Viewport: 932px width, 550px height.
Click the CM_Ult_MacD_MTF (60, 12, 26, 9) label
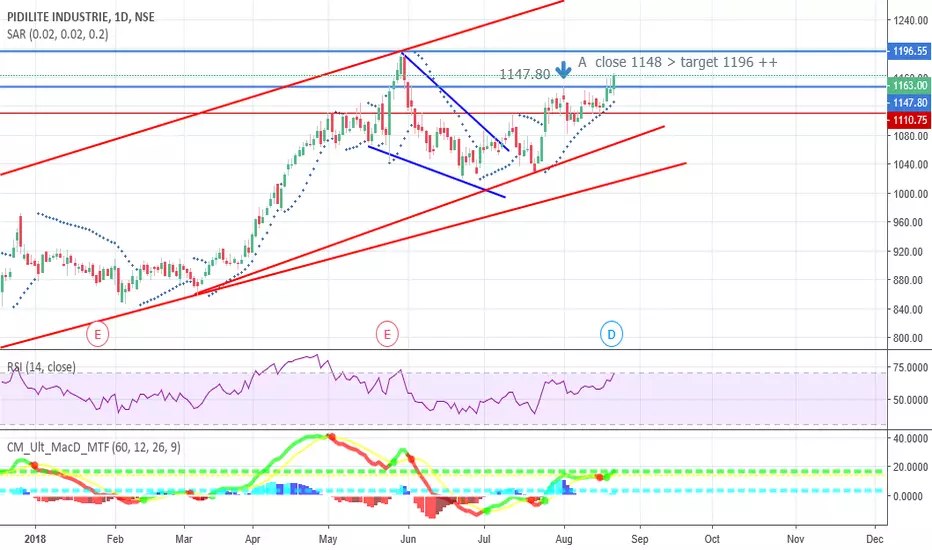point(93,447)
